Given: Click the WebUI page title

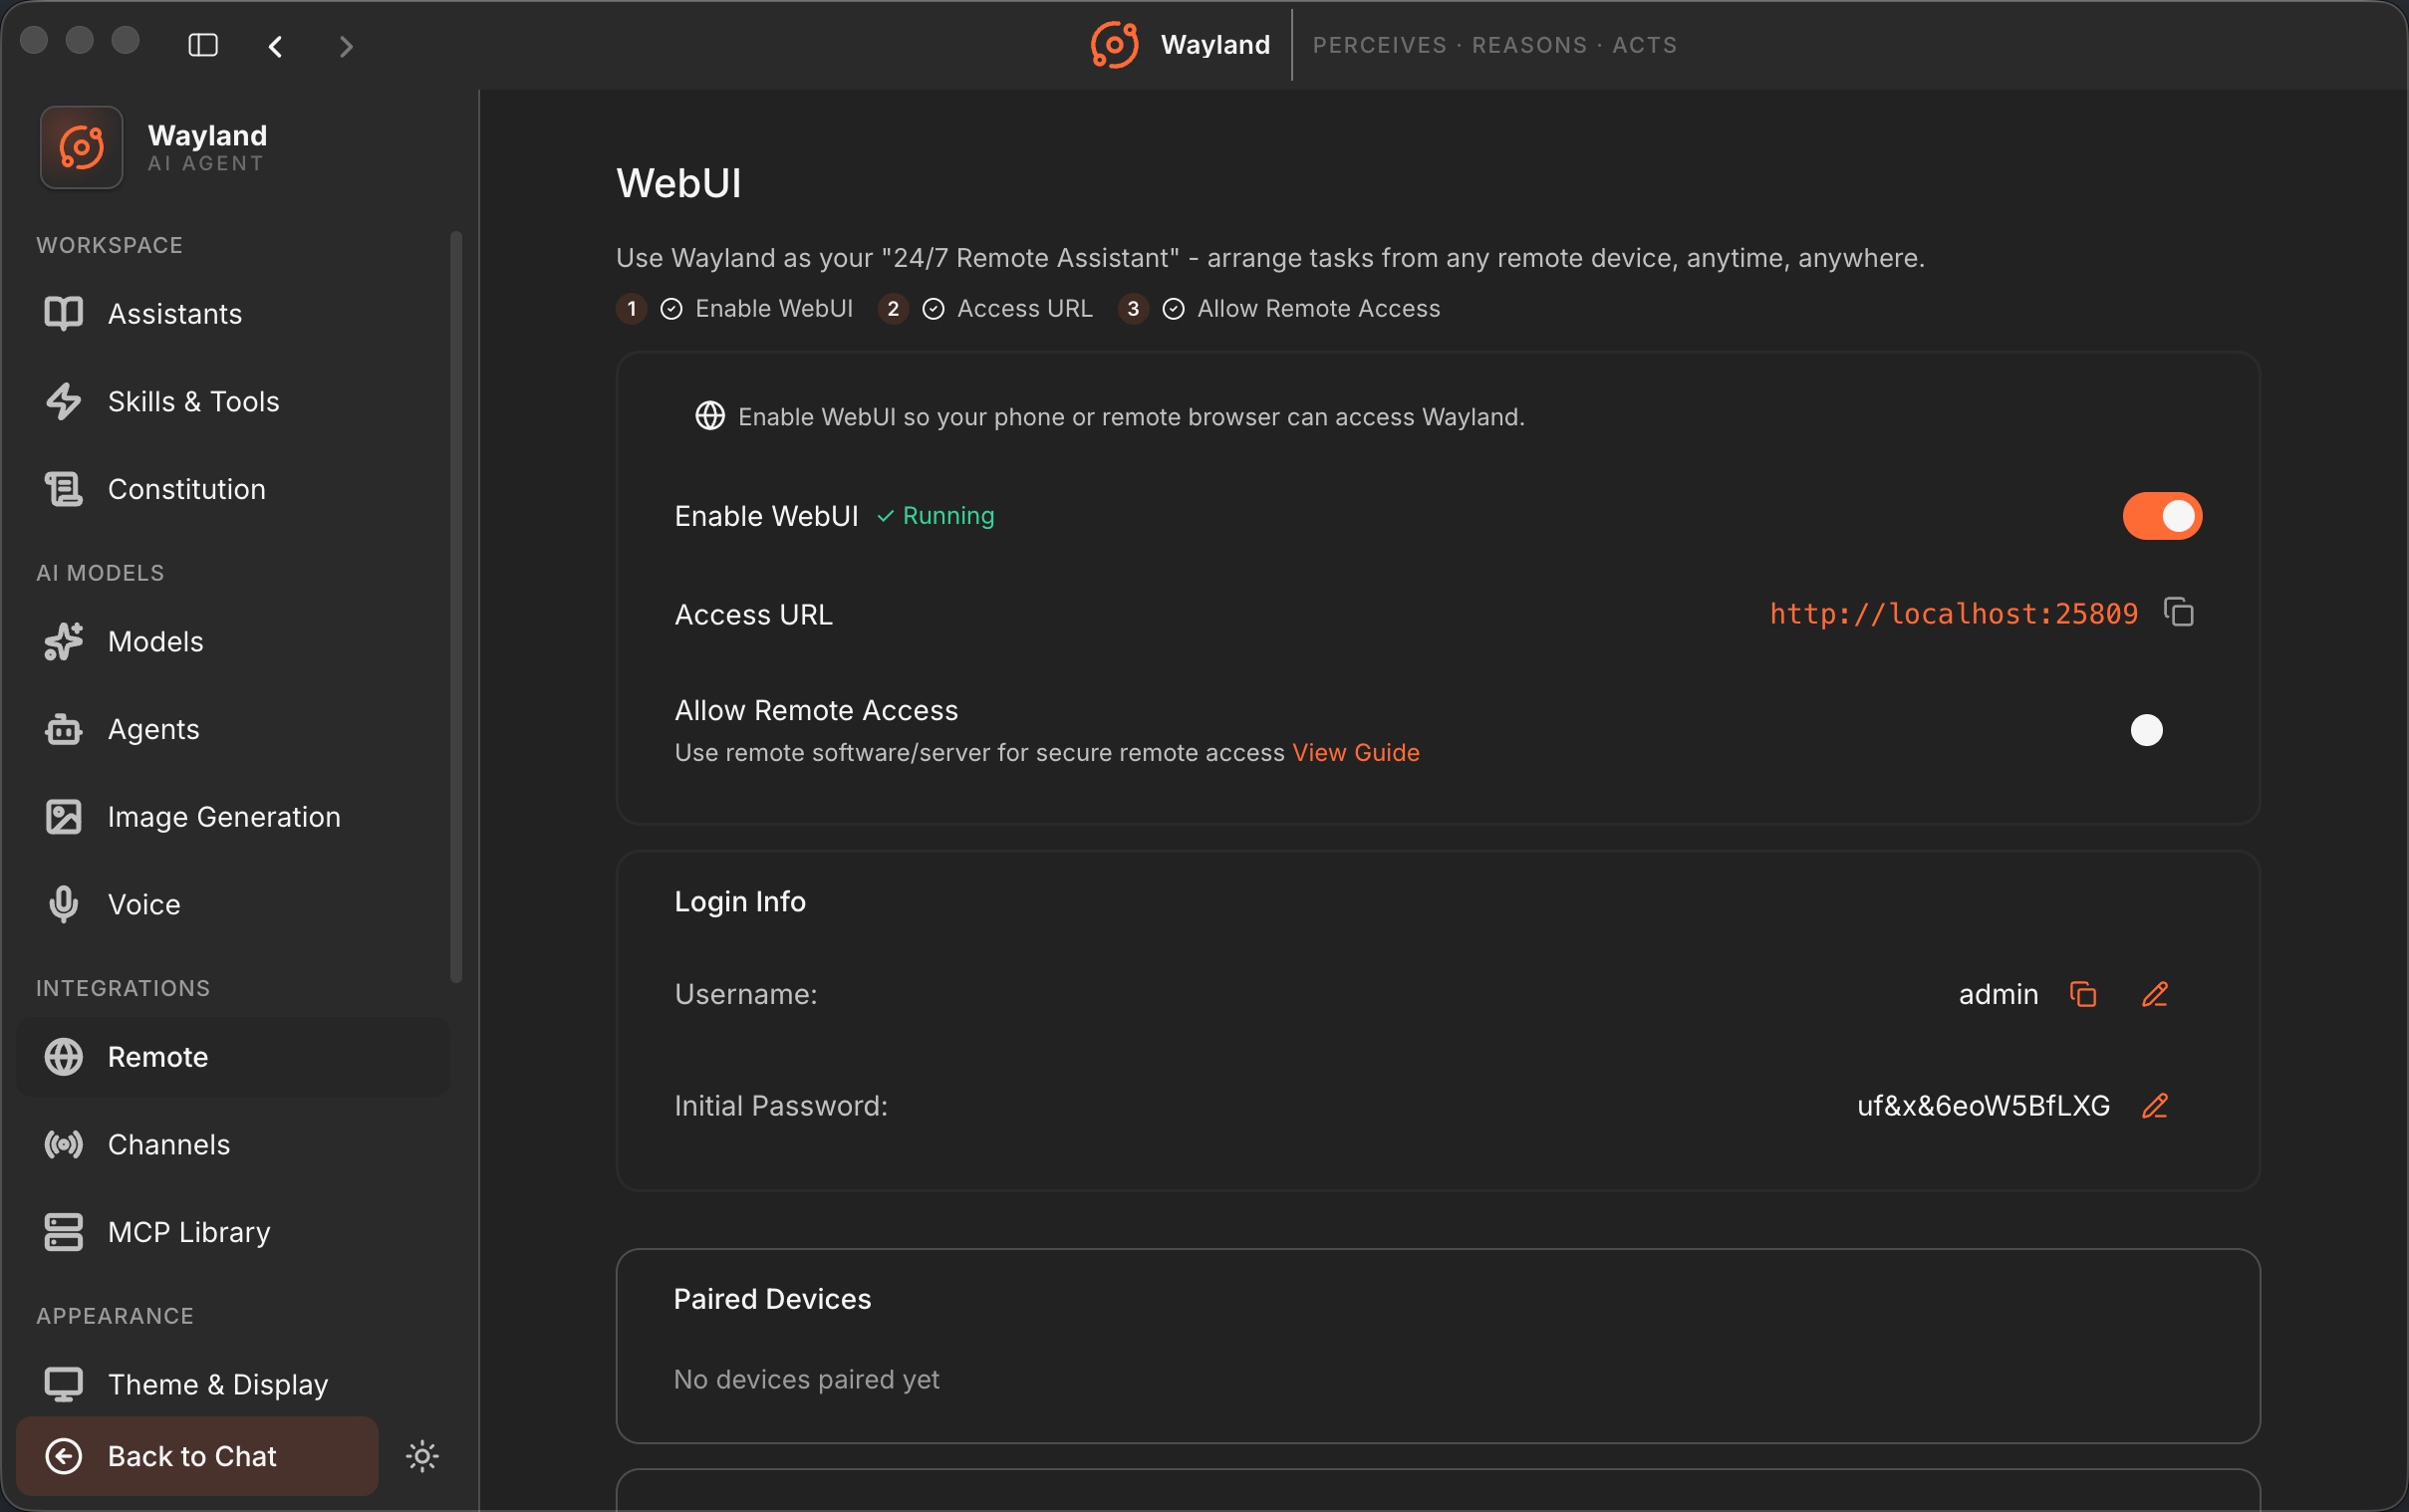Looking at the screenshot, I should pos(678,183).
